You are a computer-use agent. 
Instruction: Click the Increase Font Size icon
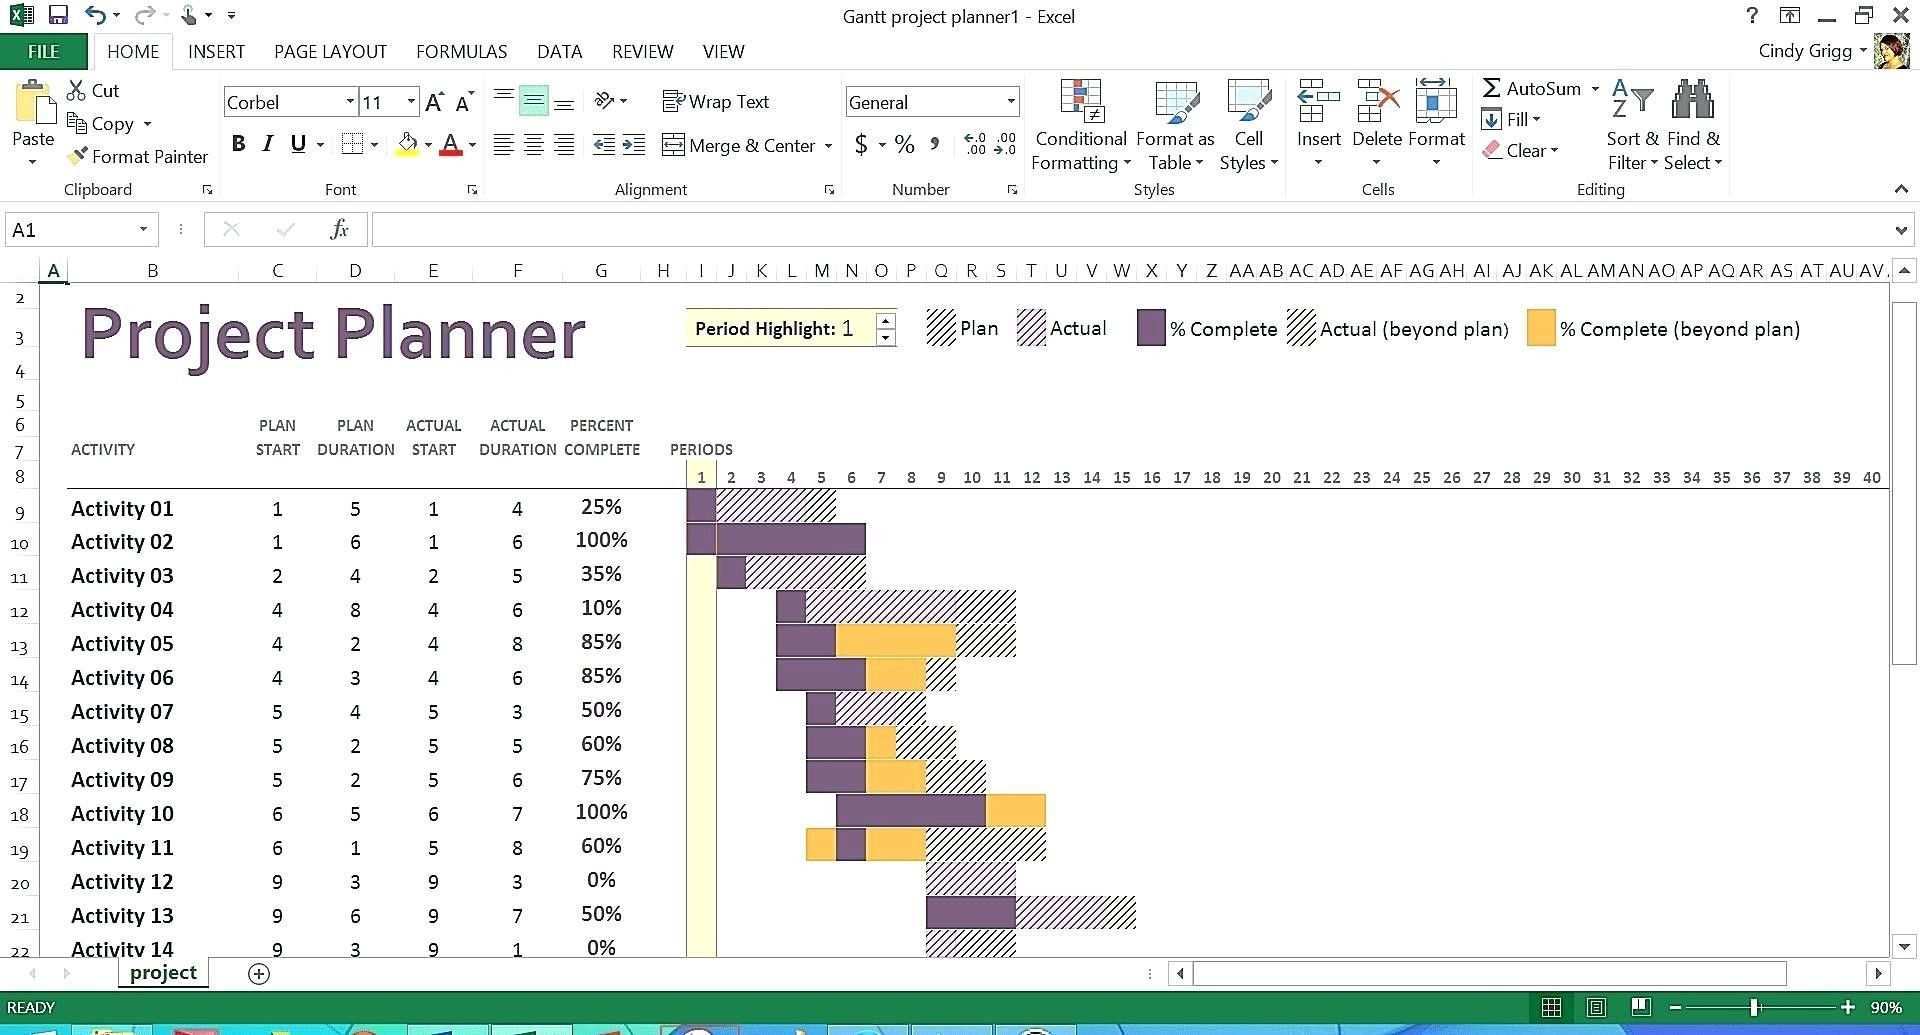(434, 102)
